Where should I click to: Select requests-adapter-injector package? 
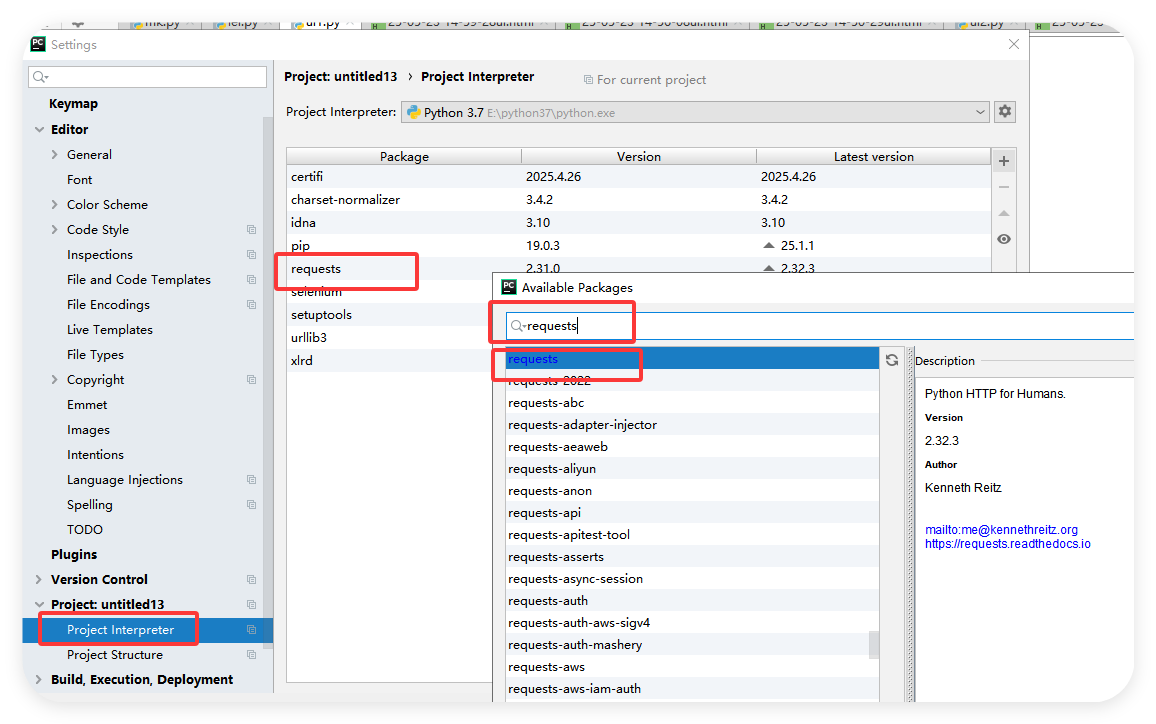(x=692, y=425)
